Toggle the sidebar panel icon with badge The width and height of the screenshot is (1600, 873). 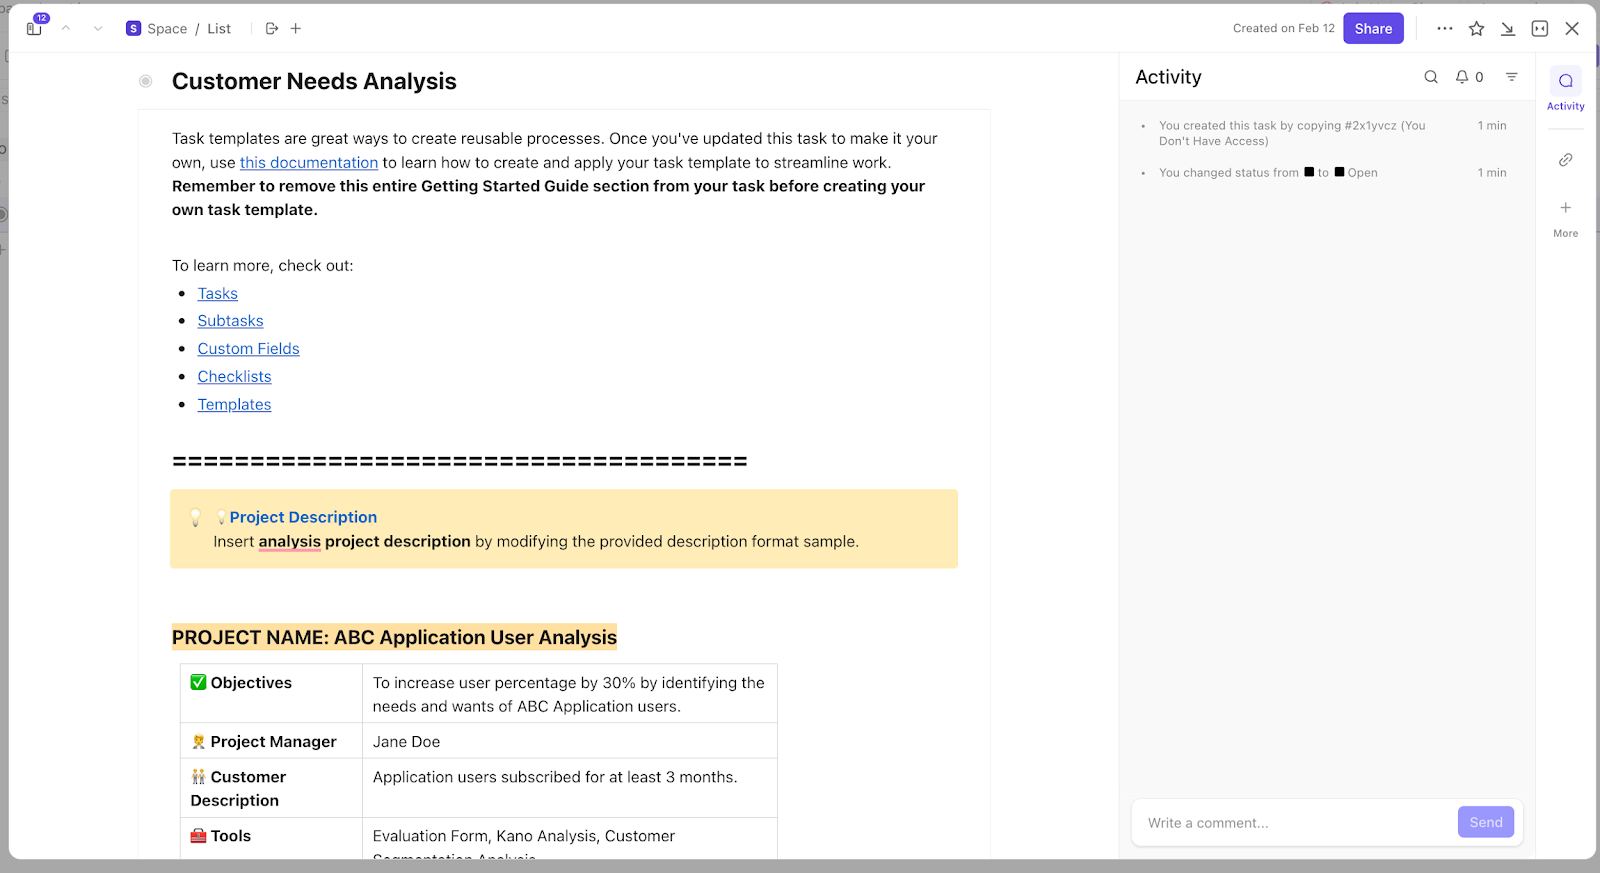(35, 28)
